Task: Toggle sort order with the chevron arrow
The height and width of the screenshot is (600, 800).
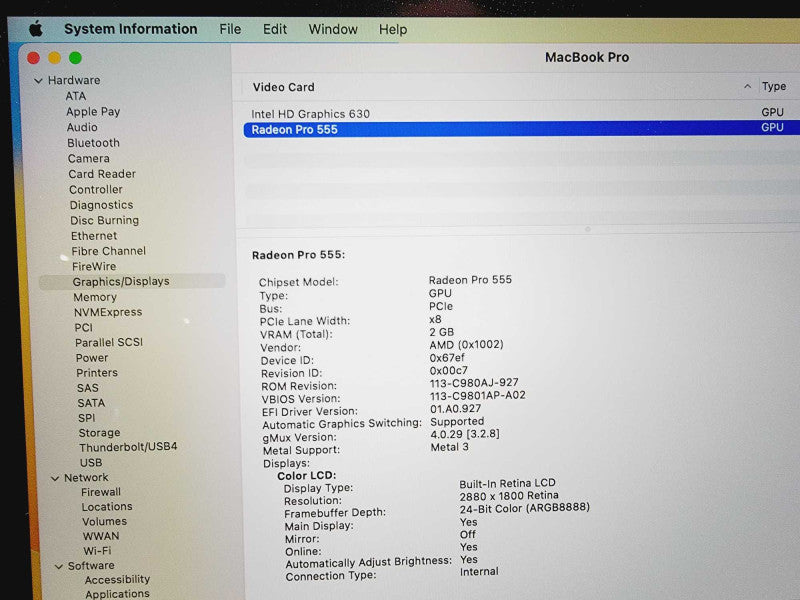Action: click(747, 86)
